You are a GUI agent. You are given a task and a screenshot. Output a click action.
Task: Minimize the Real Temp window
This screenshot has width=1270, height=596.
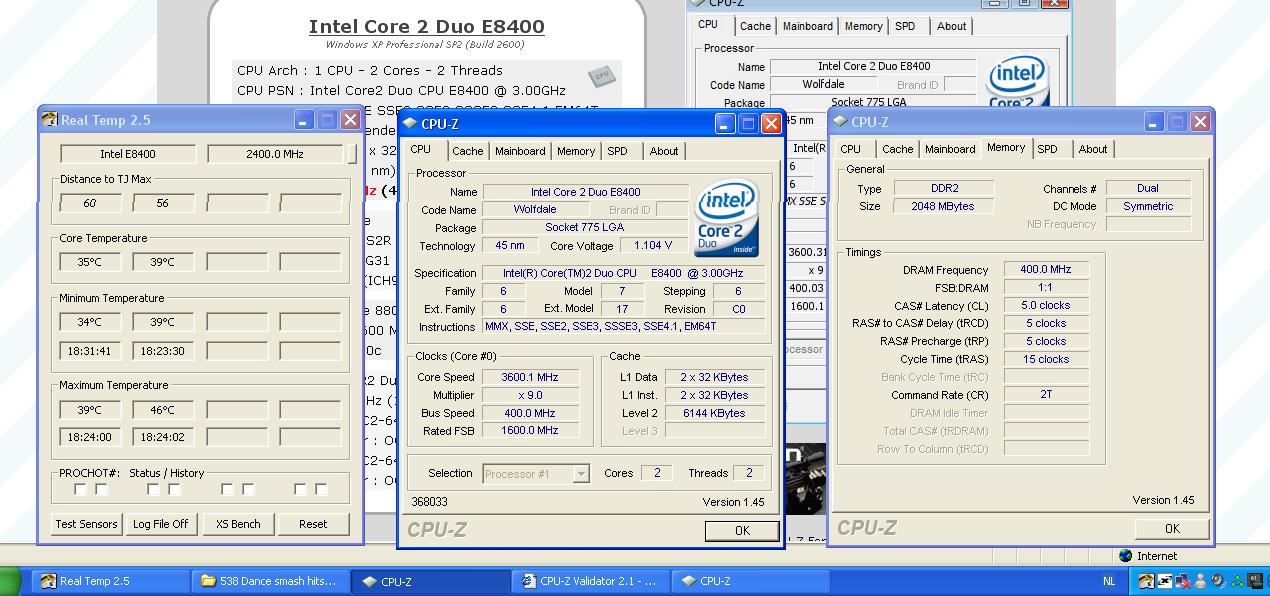click(304, 120)
